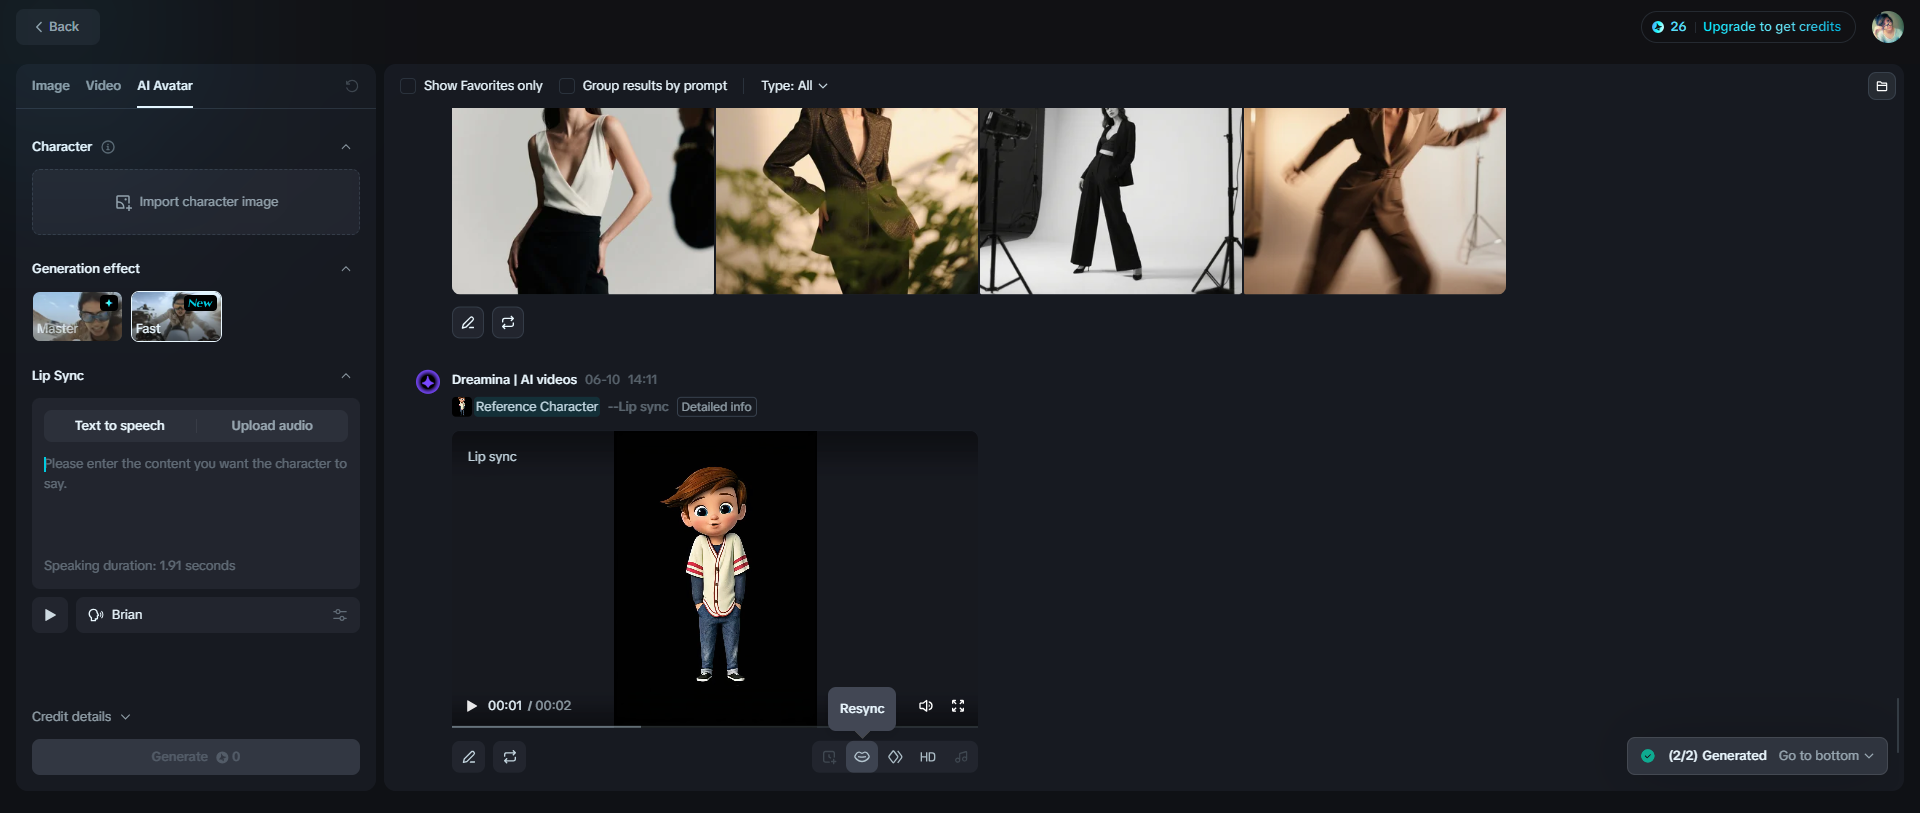This screenshot has width=1920, height=813.
Task: Open the blurred dancing brown suit image
Action: tap(1375, 201)
